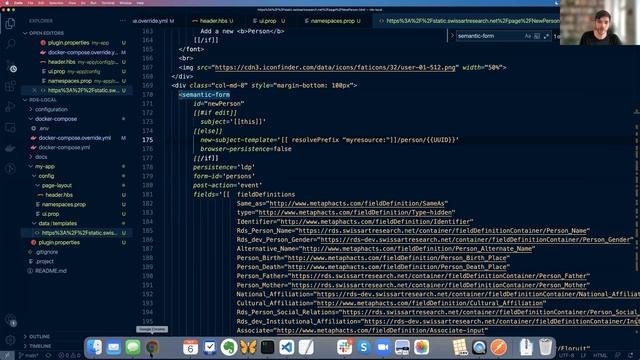Open the Manage gear in activity bar
Image resolution: width=640 pixels, height=360 pixels.
(10, 340)
